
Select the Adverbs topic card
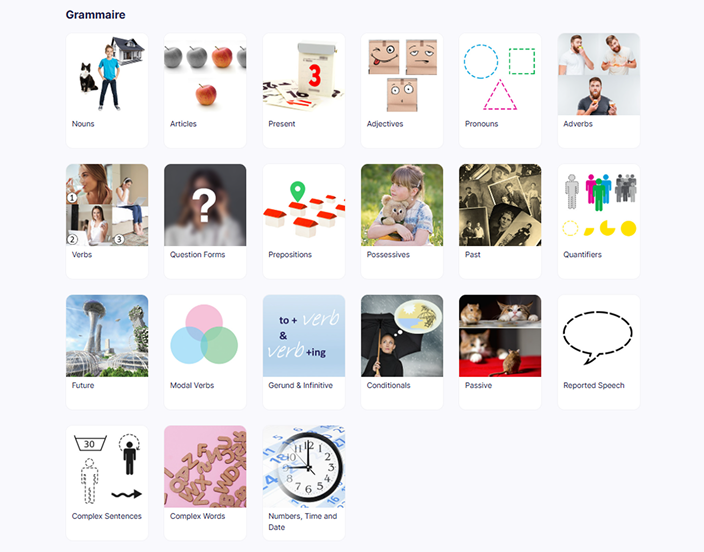click(x=598, y=90)
